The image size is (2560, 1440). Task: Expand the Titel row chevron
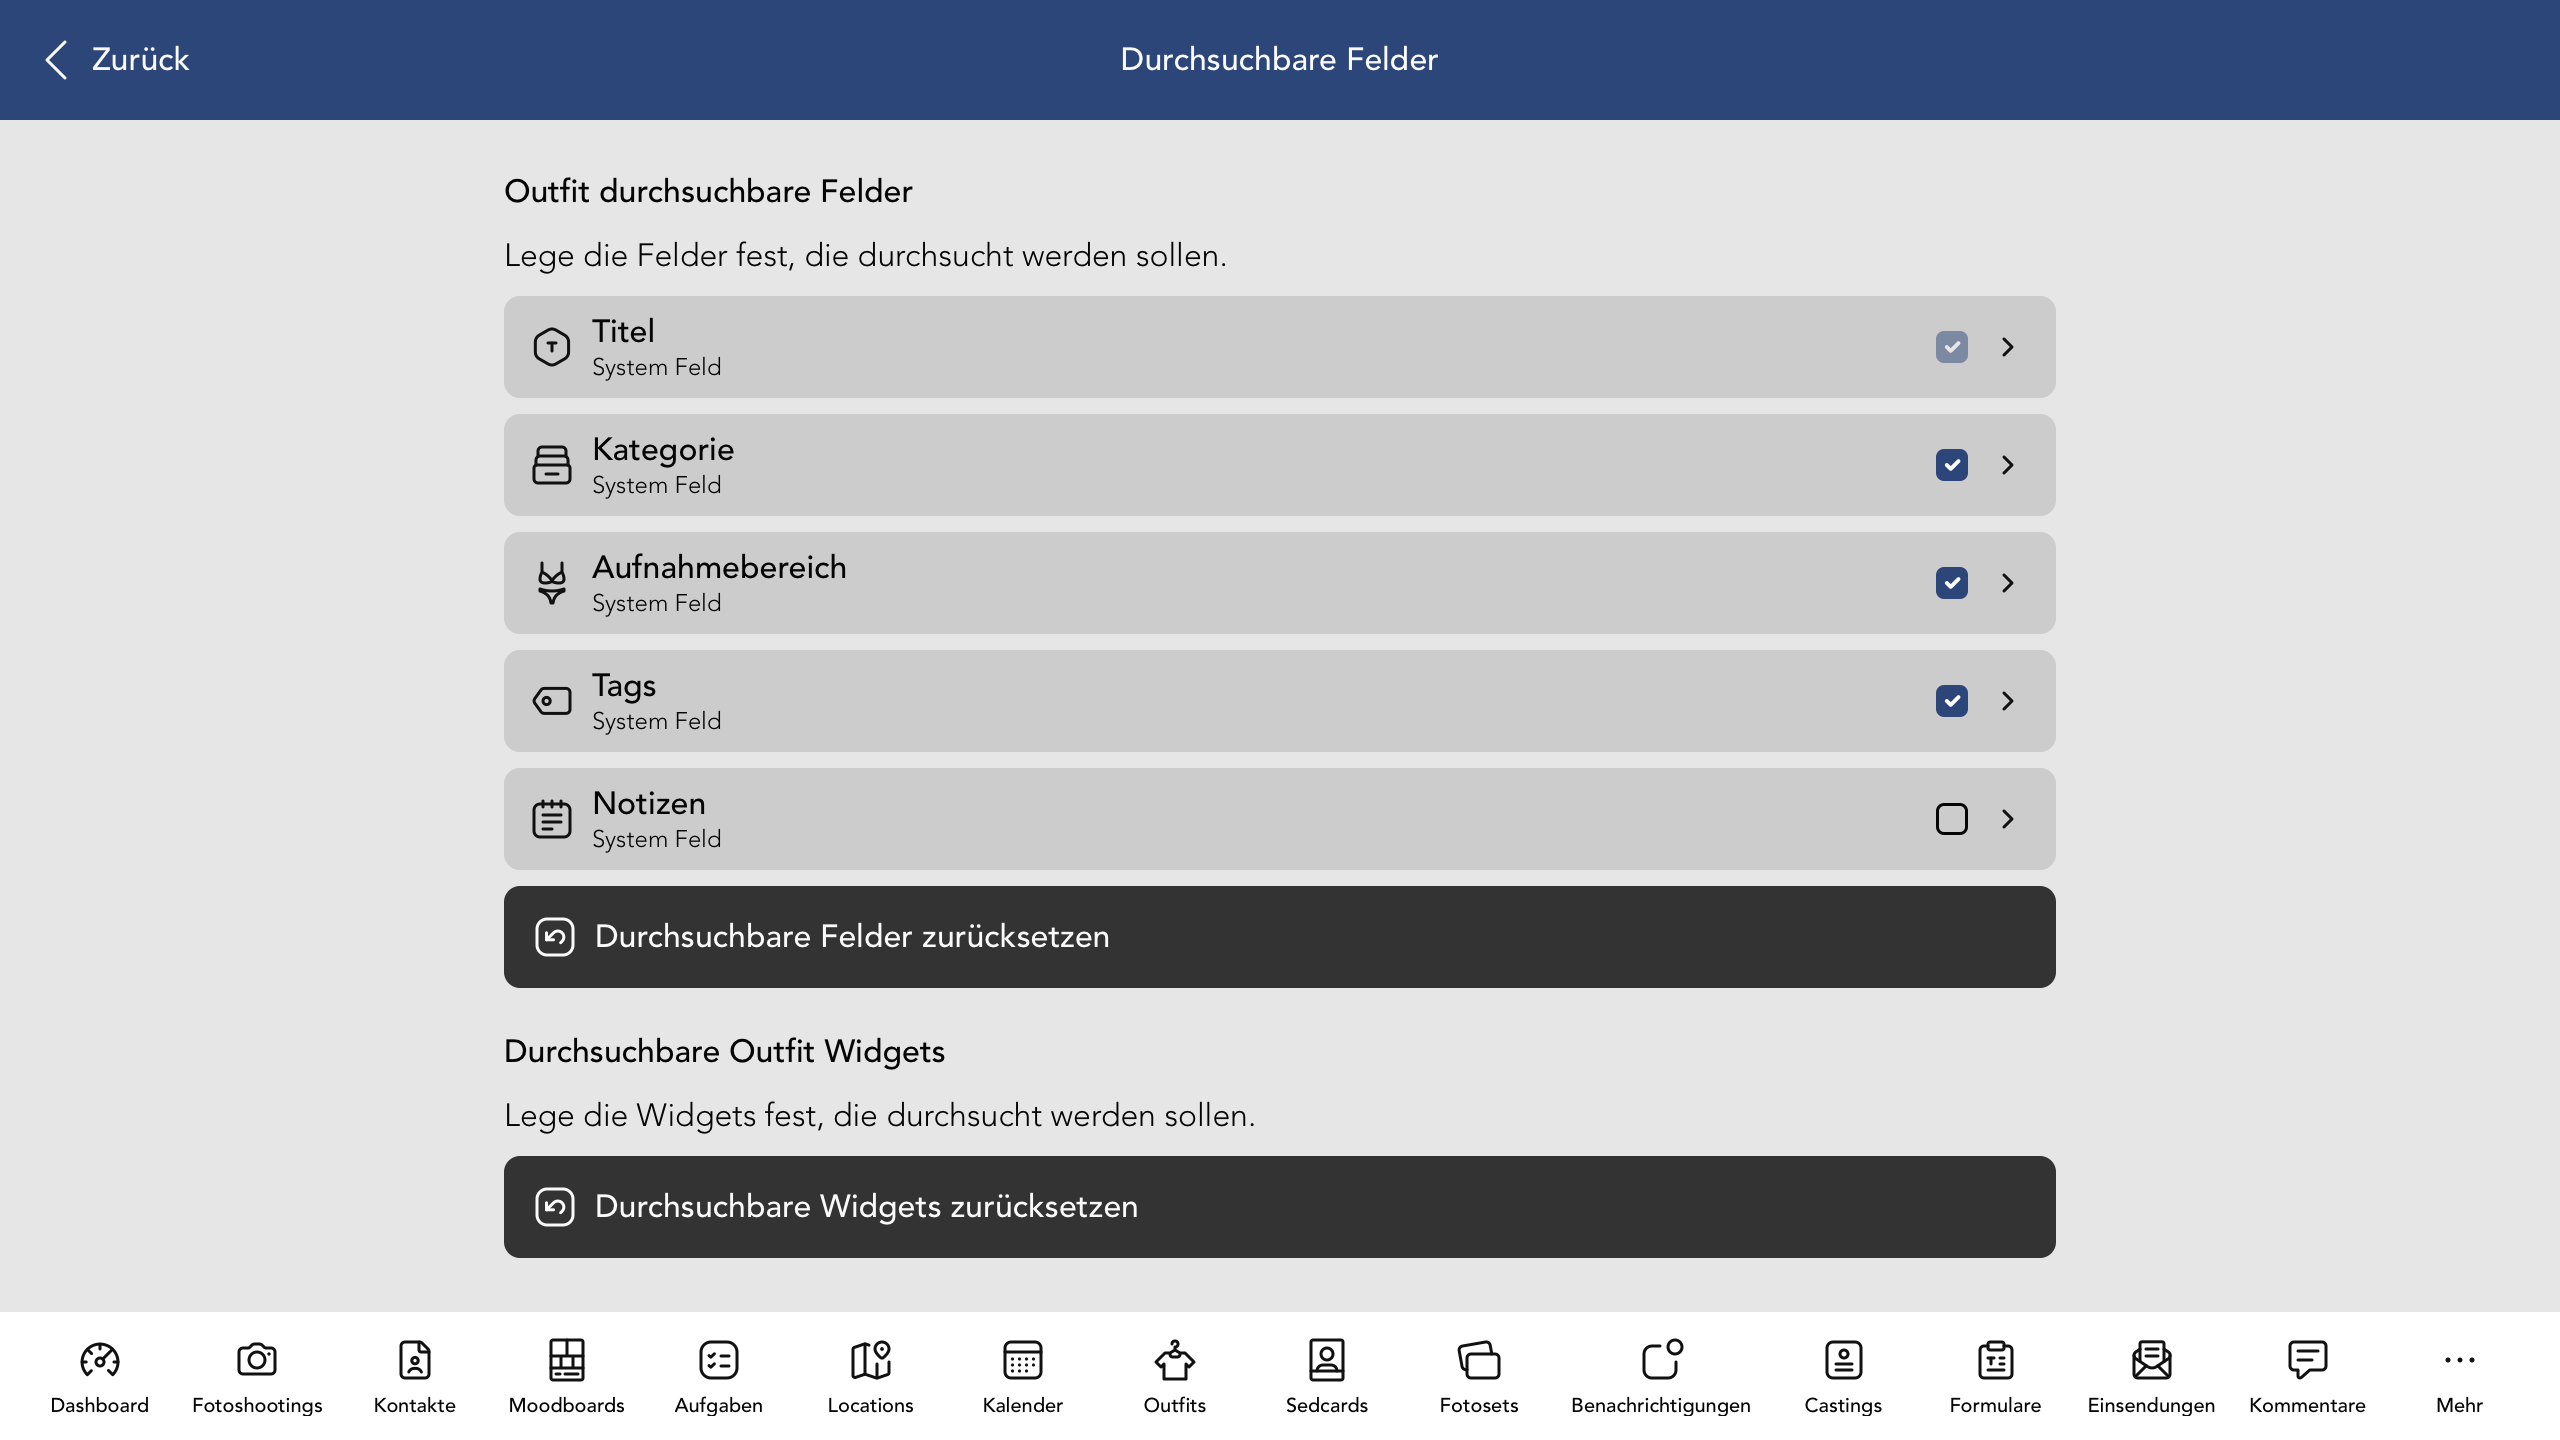click(2008, 347)
